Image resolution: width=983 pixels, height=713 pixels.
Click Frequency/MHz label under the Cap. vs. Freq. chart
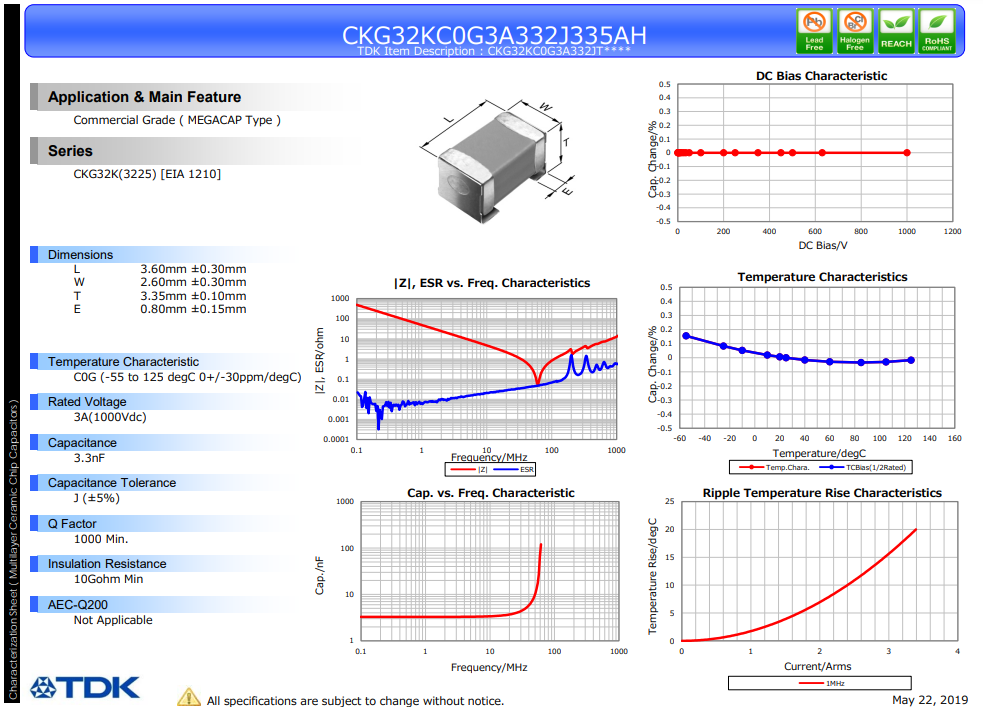[489, 667]
